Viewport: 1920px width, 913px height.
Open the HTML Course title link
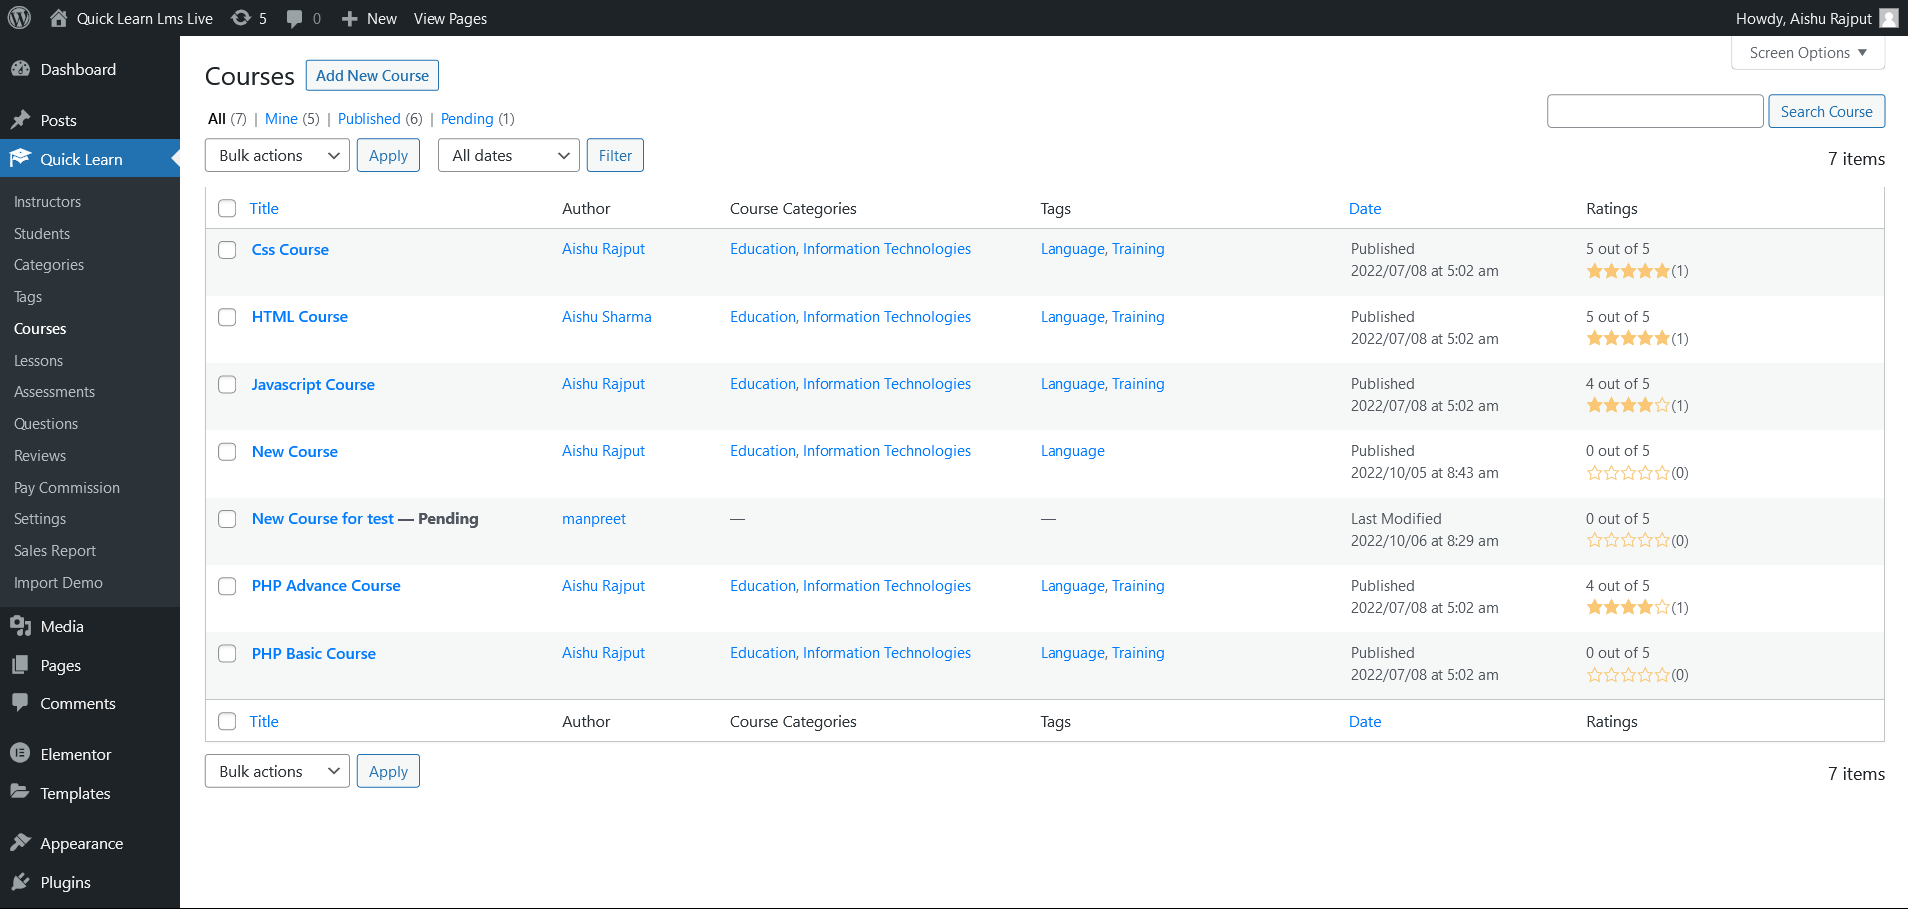tap(300, 316)
